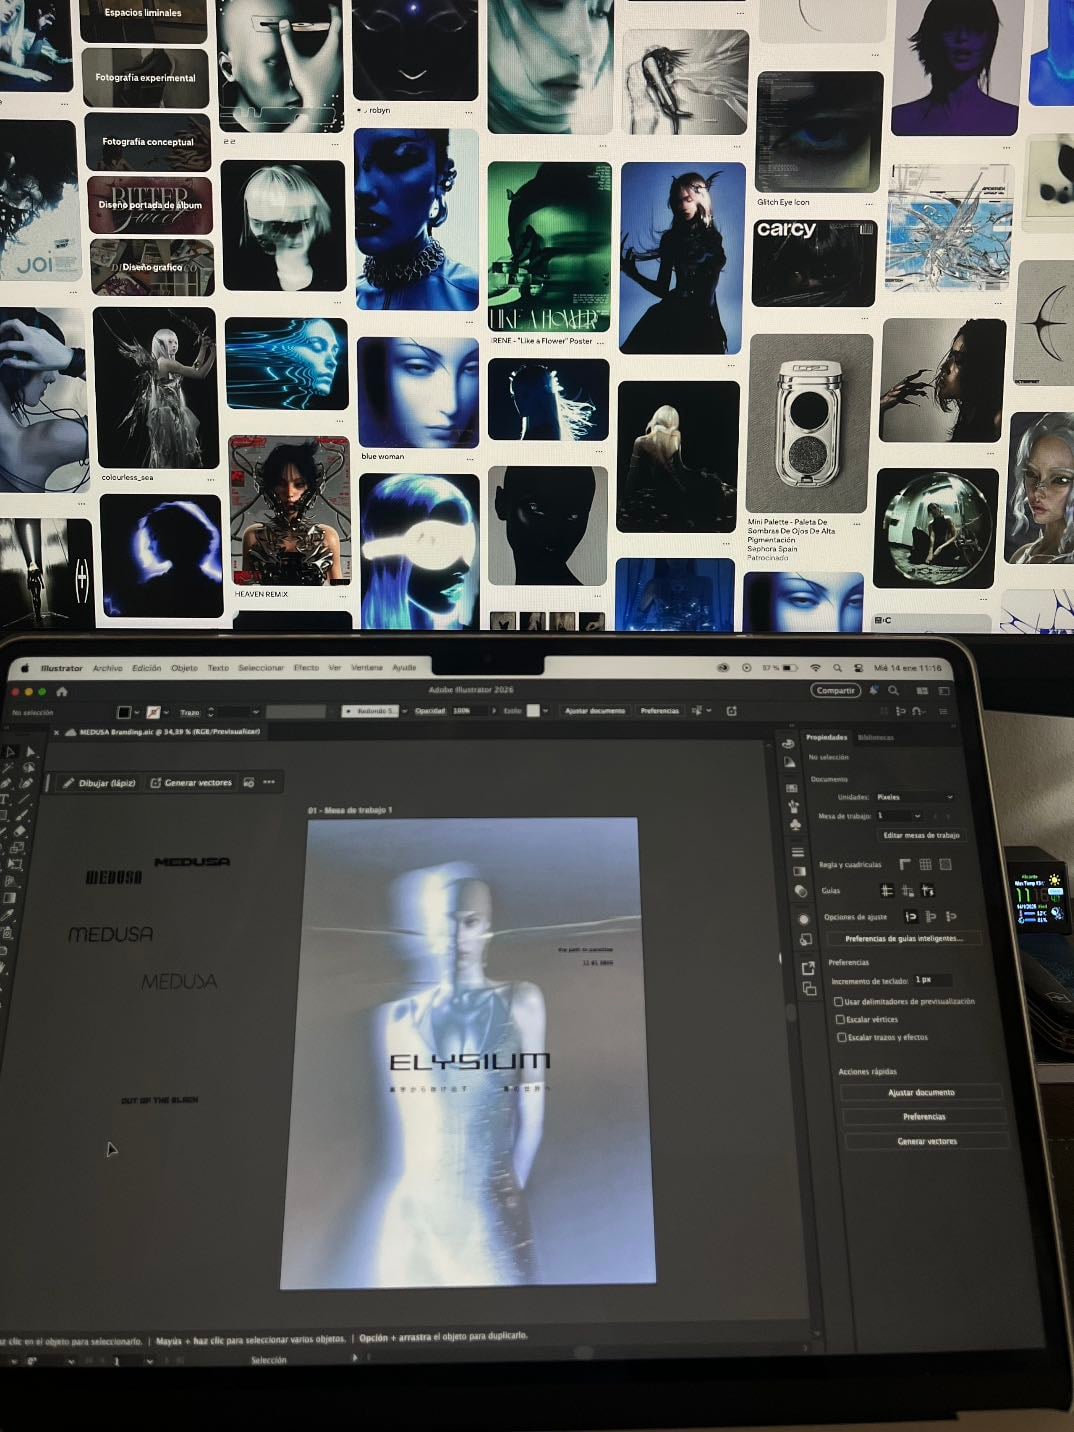Click the Incremento de teclado input field
This screenshot has width=1074, height=1432.
pyautogui.click(x=931, y=980)
